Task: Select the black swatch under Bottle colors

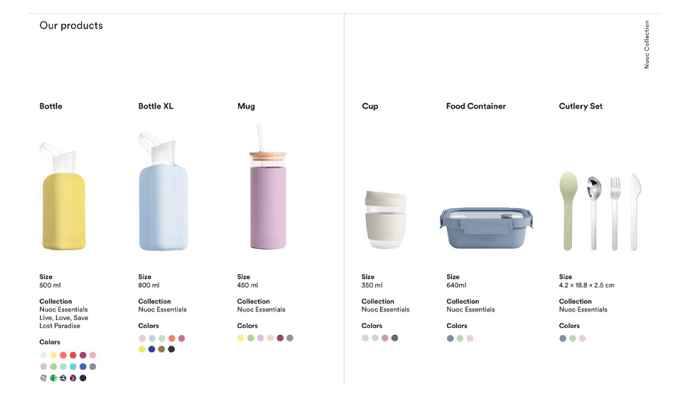Action: tap(83, 378)
